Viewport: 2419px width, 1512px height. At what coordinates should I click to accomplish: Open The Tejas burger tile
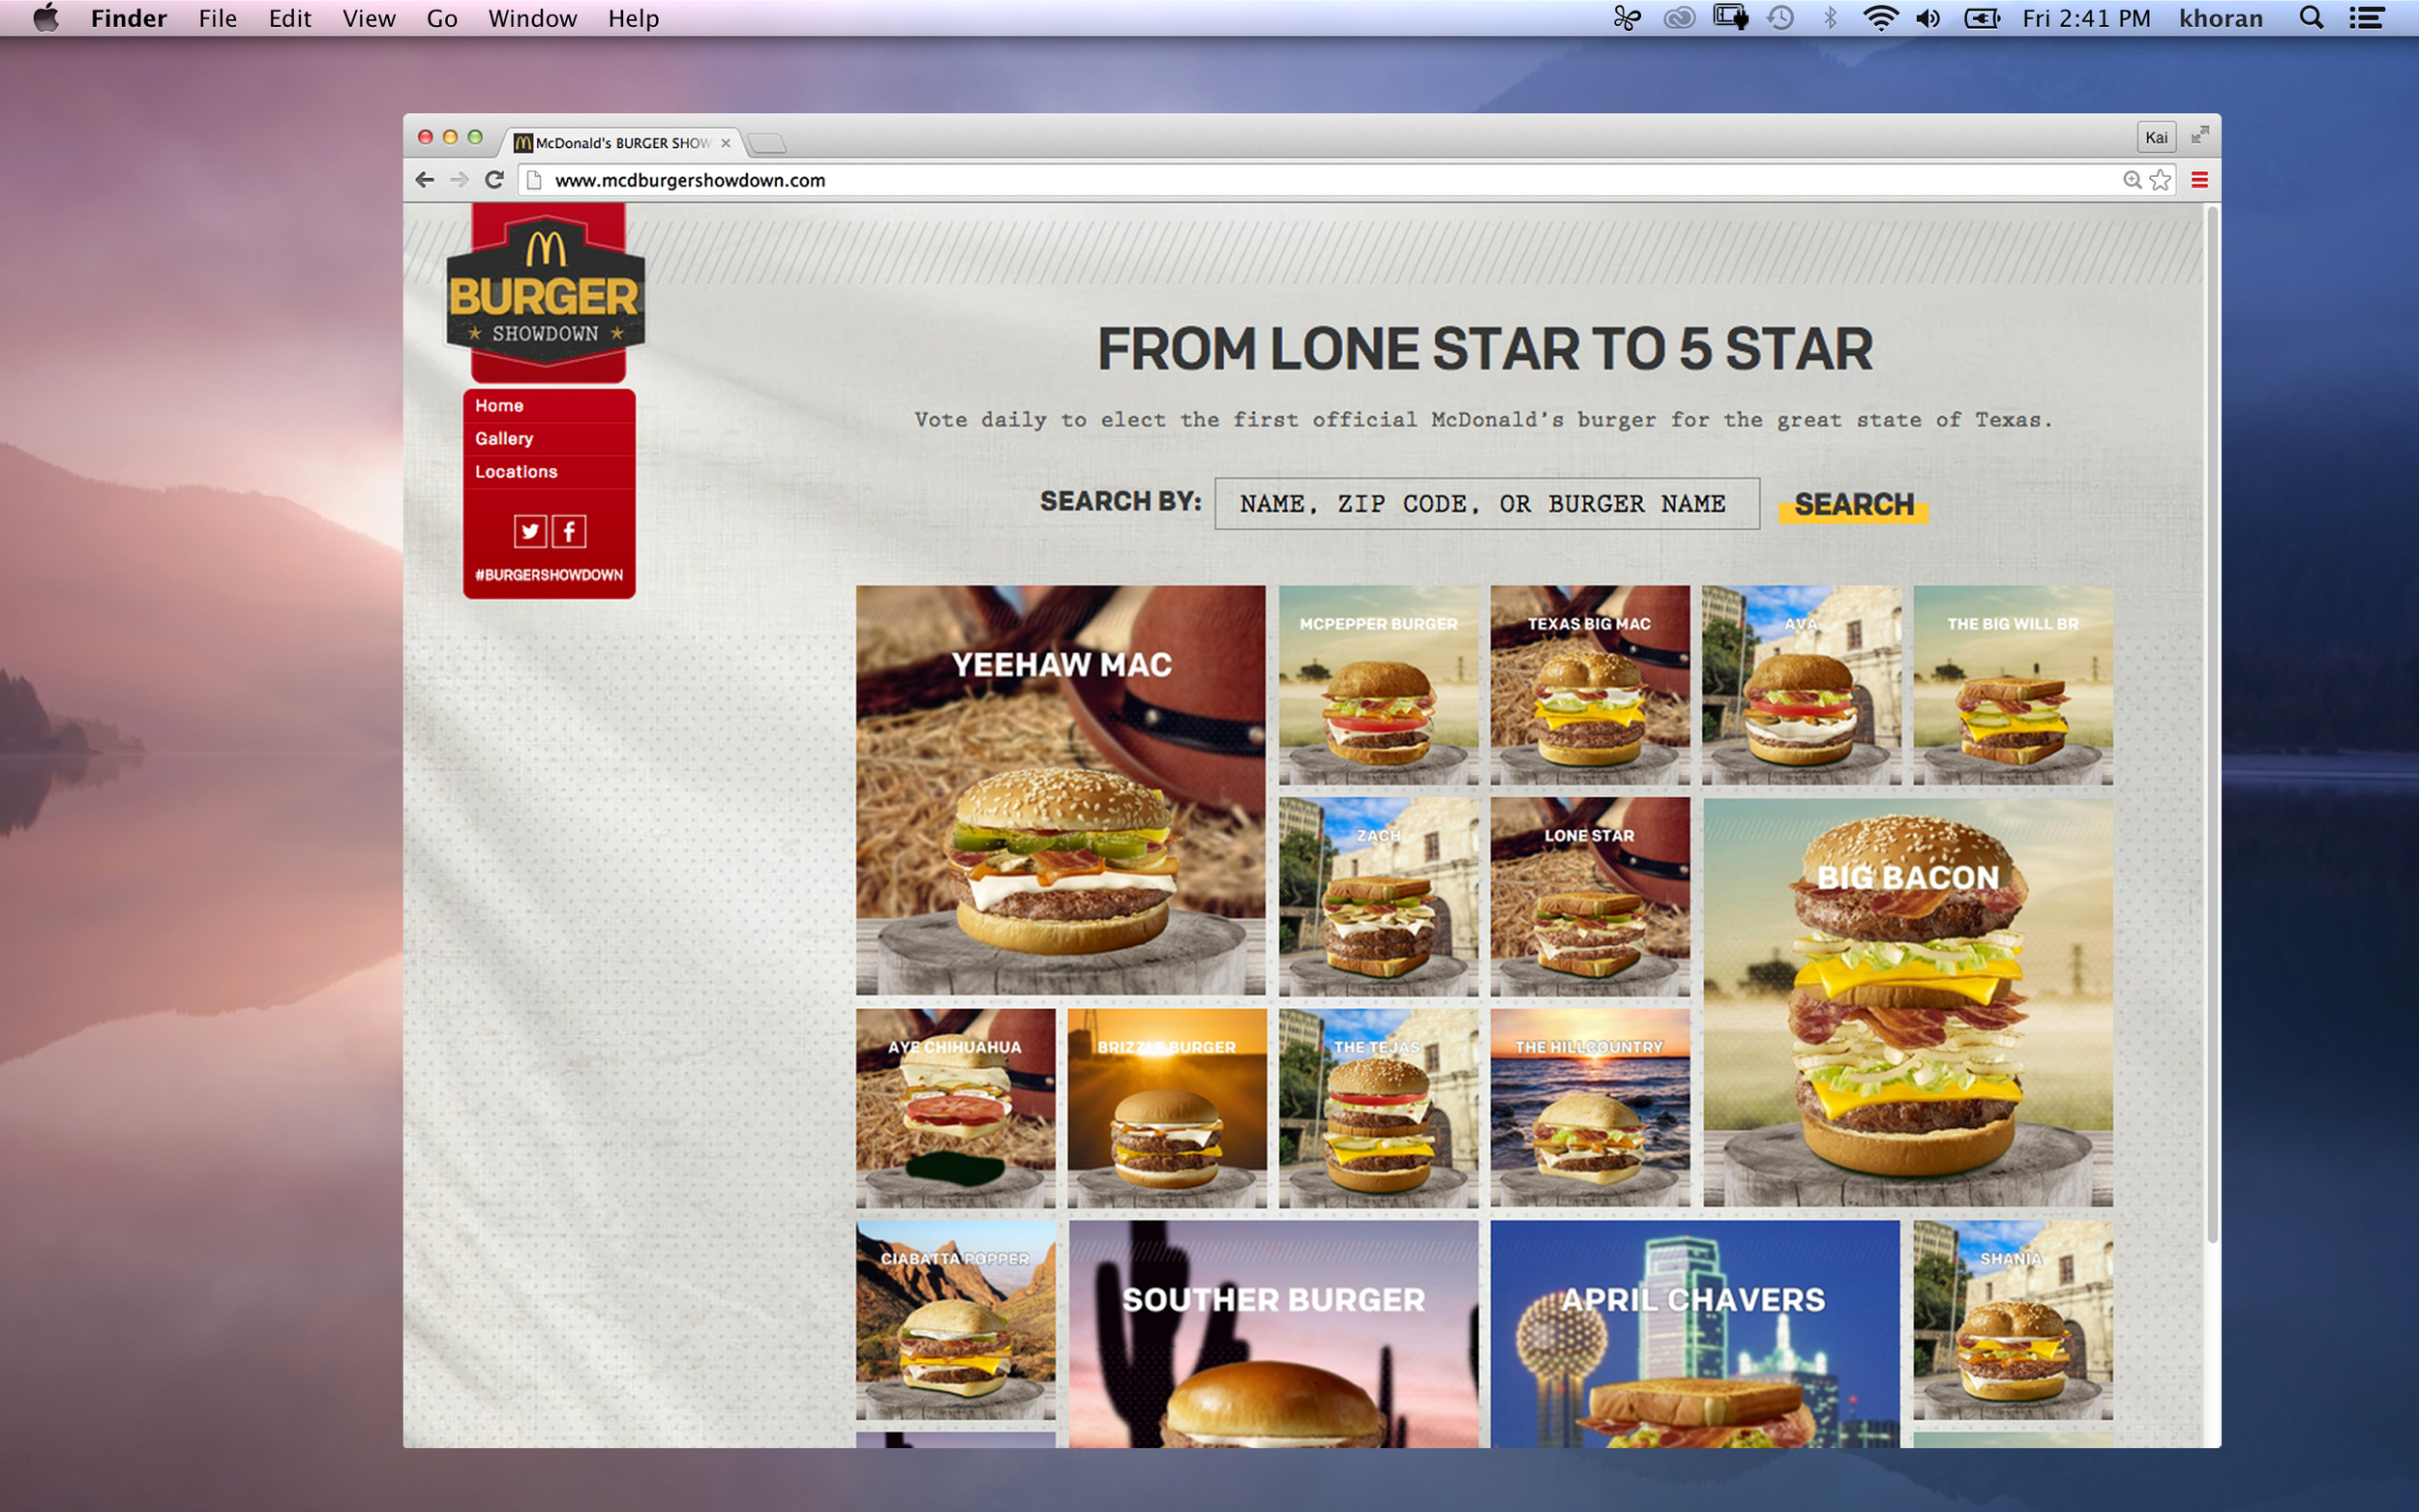coord(1378,1108)
